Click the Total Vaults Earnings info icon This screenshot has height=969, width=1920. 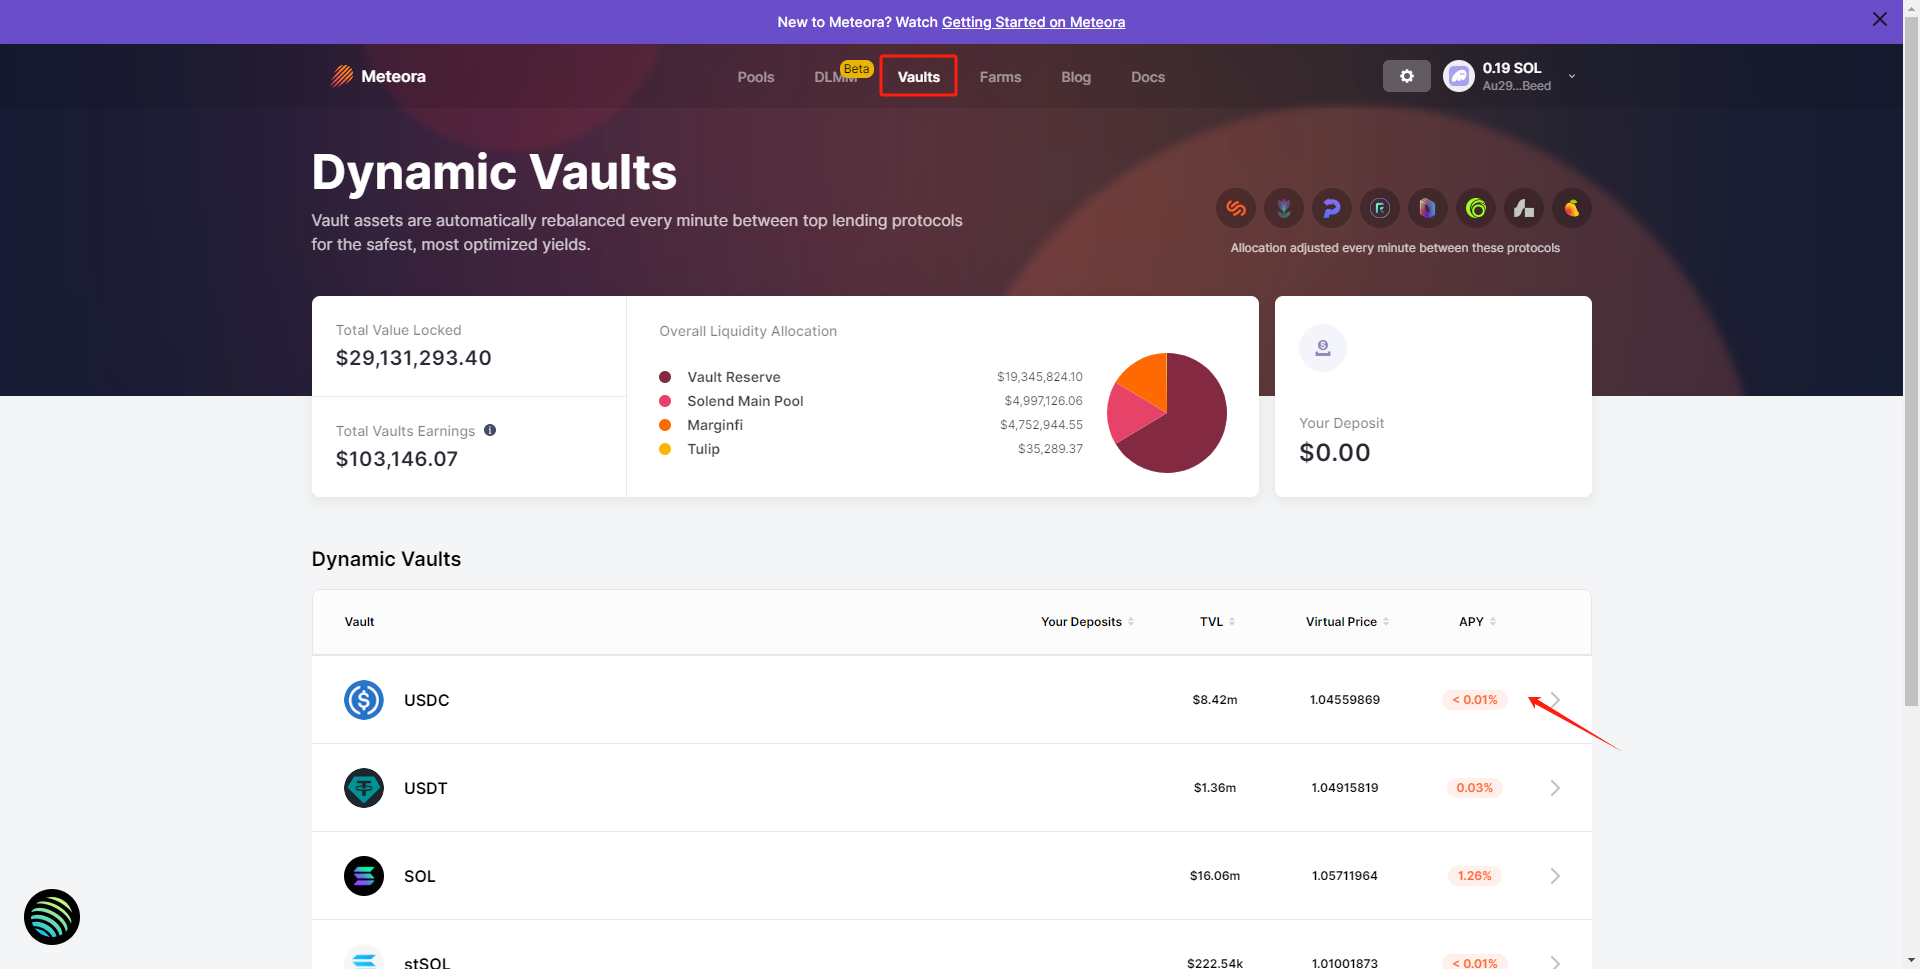point(490,430)
